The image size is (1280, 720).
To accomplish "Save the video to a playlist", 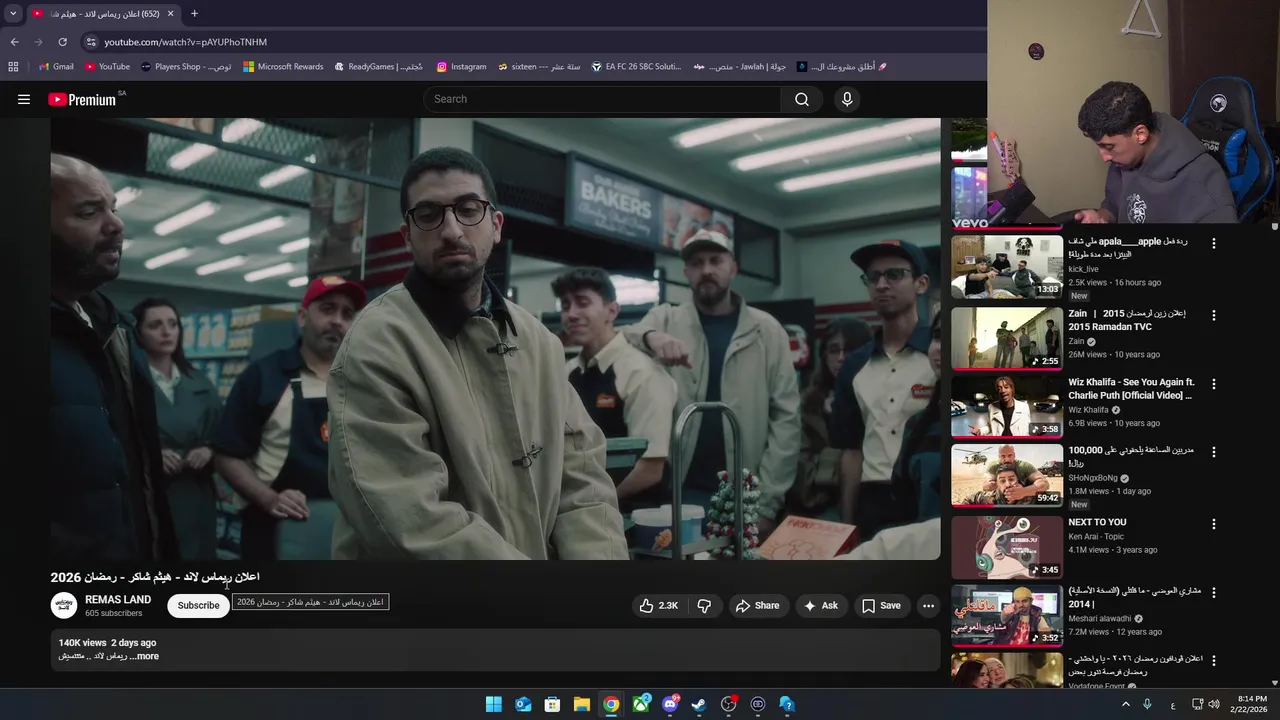I will point(881,605).
